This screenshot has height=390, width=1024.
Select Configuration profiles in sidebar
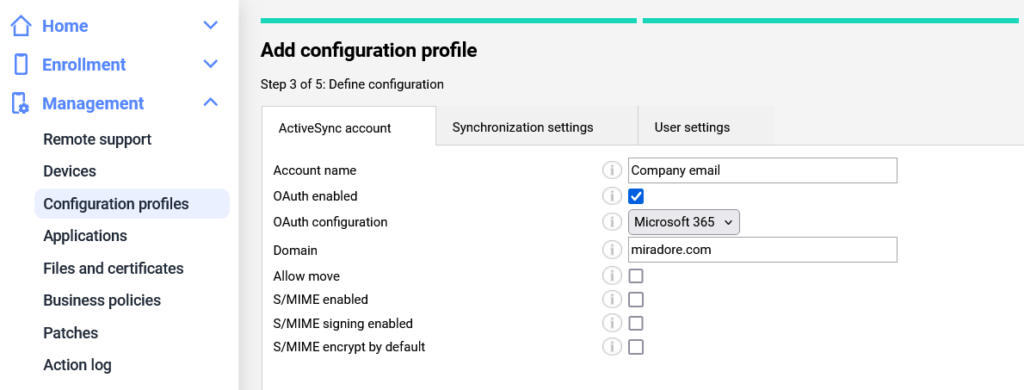[x=132, y=204]
